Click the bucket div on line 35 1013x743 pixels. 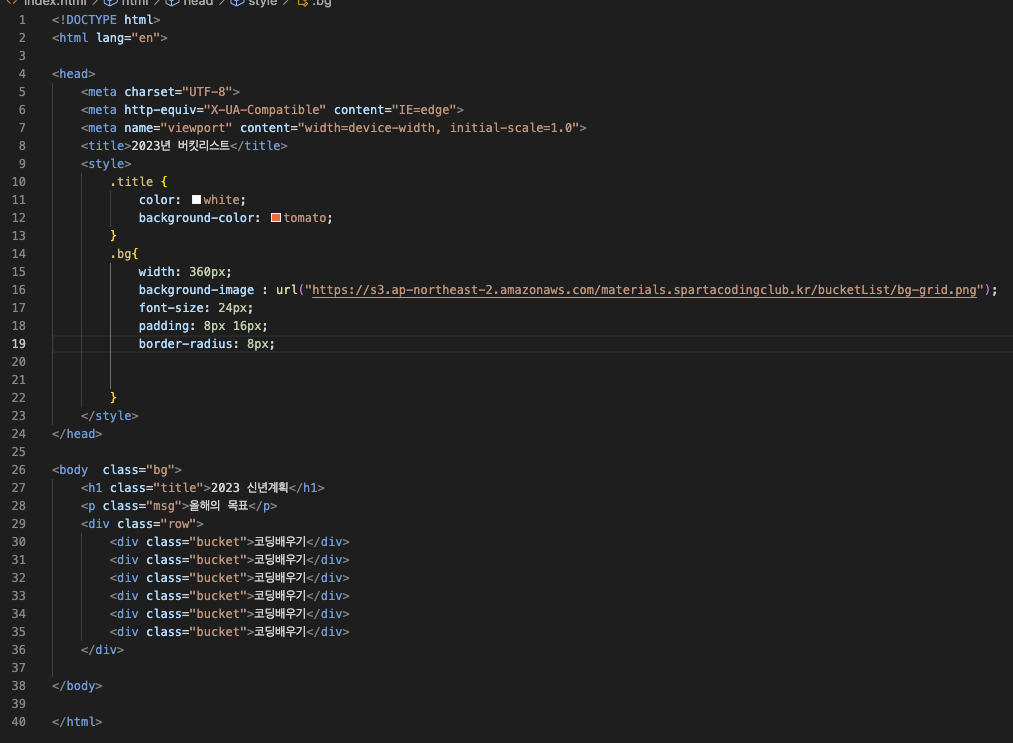coord(229,632)
